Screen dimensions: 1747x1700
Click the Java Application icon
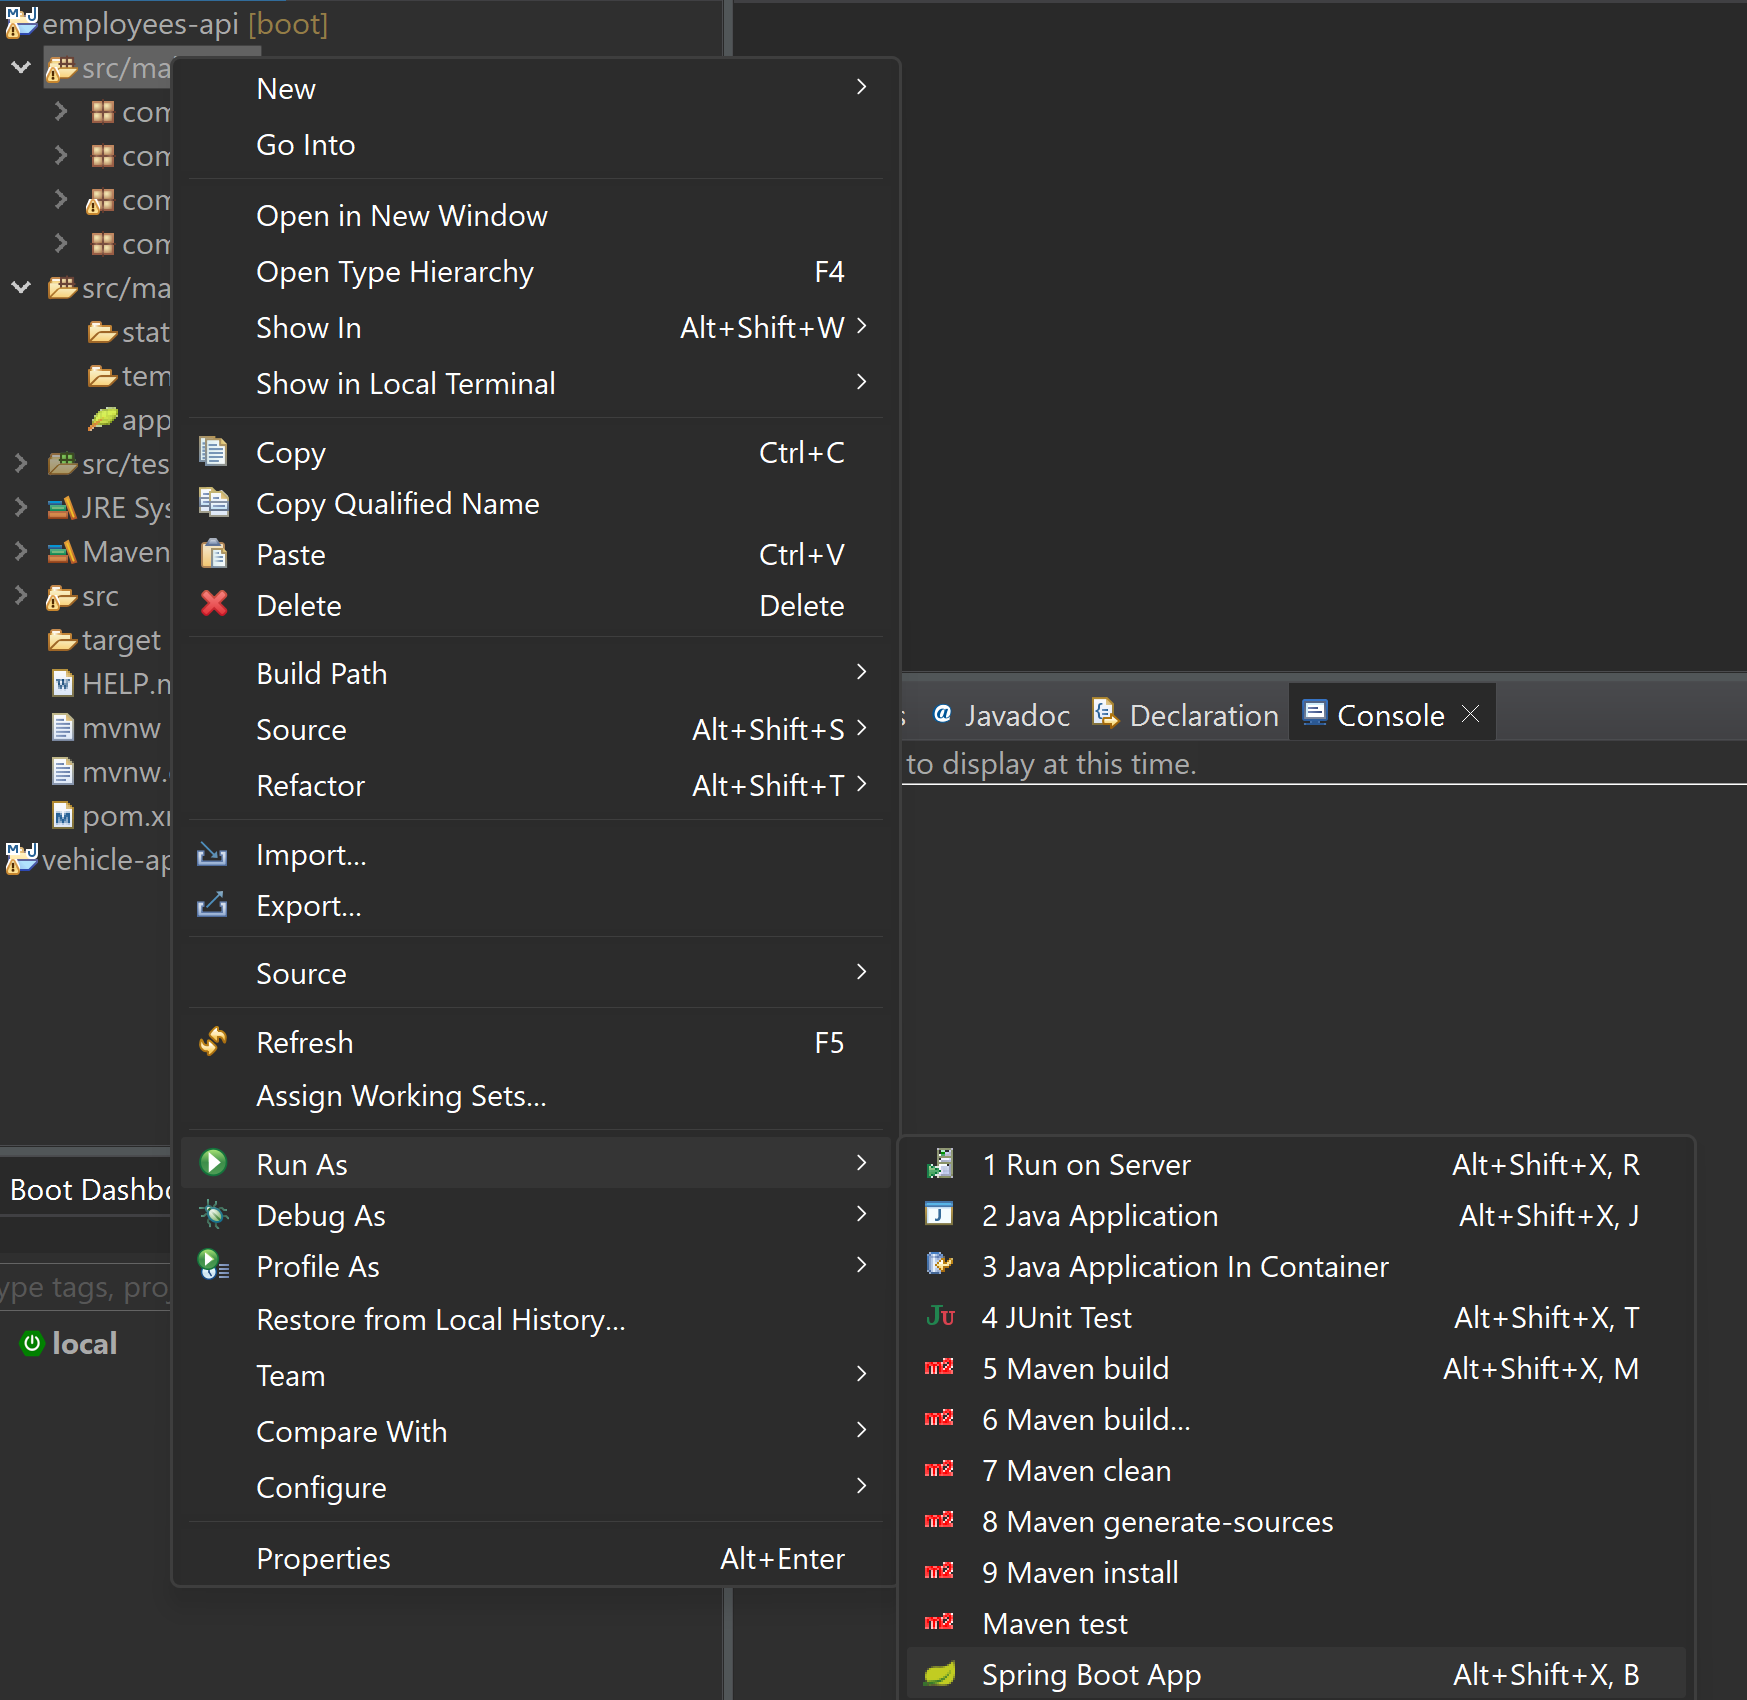[x=939, y=1215]
